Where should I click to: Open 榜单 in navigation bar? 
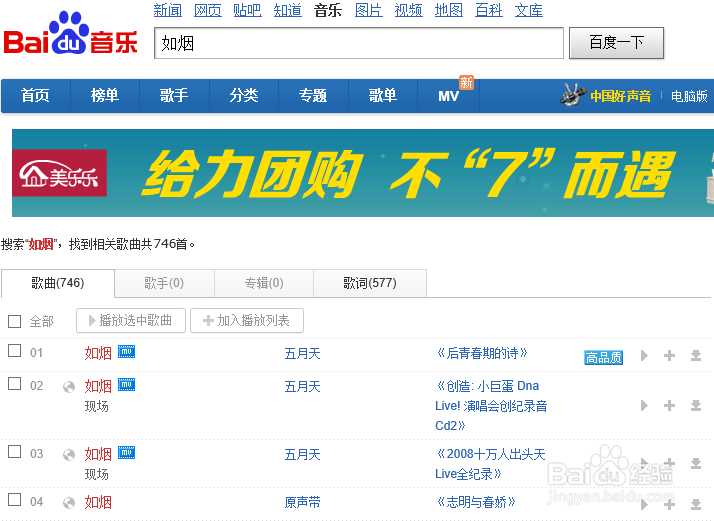click(105, 96)
